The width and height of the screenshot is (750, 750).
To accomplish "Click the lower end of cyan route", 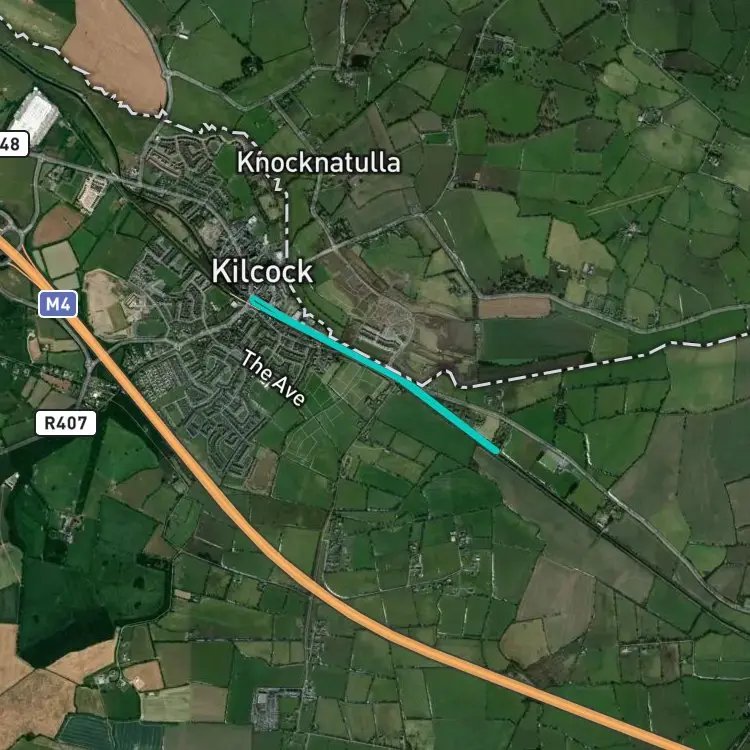I will pos(496,450).
